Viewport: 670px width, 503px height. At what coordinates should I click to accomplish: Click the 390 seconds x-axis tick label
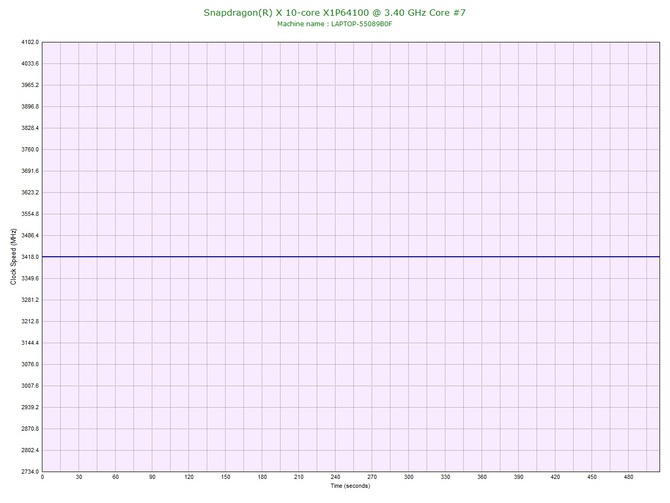pyautogui.click(x=519, y=477)
